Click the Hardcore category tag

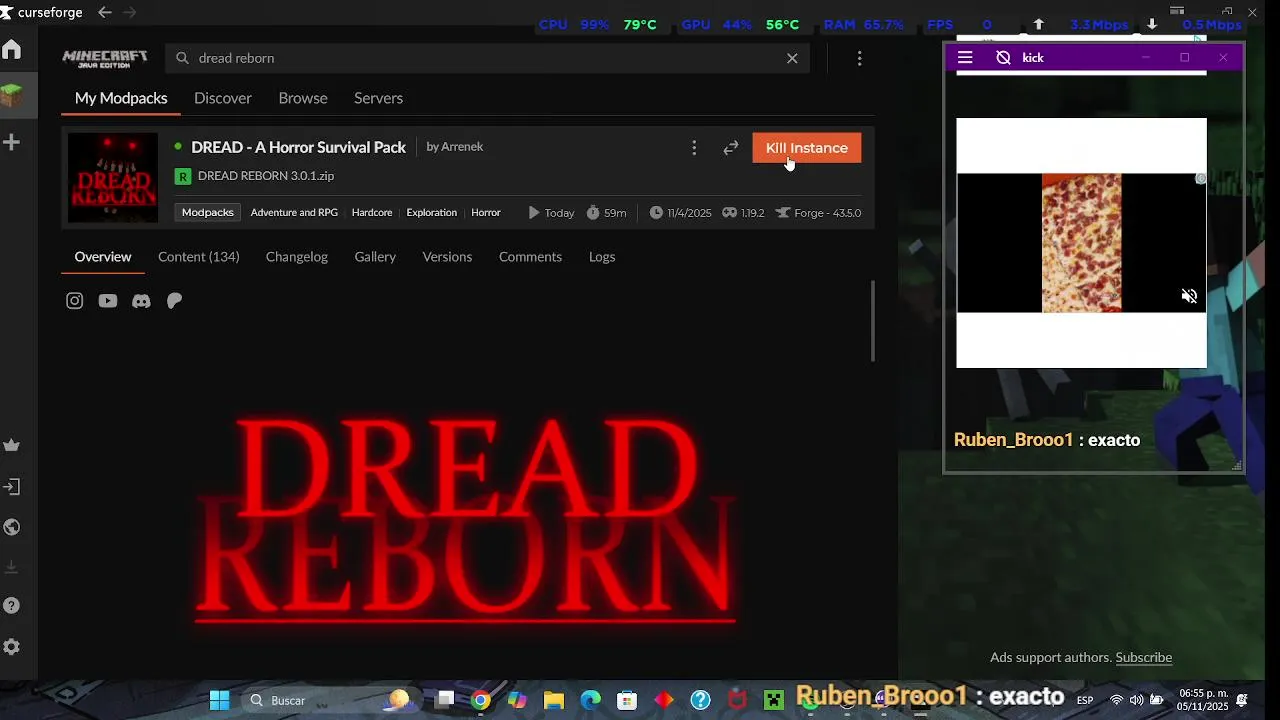(x=372, y=212)
